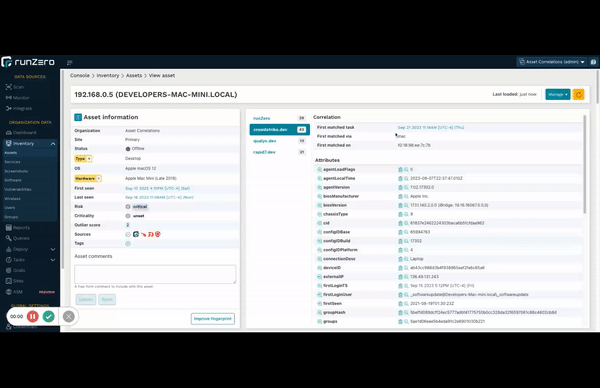Click the Type override tag

pyautogui.click(x=83, y=158)
